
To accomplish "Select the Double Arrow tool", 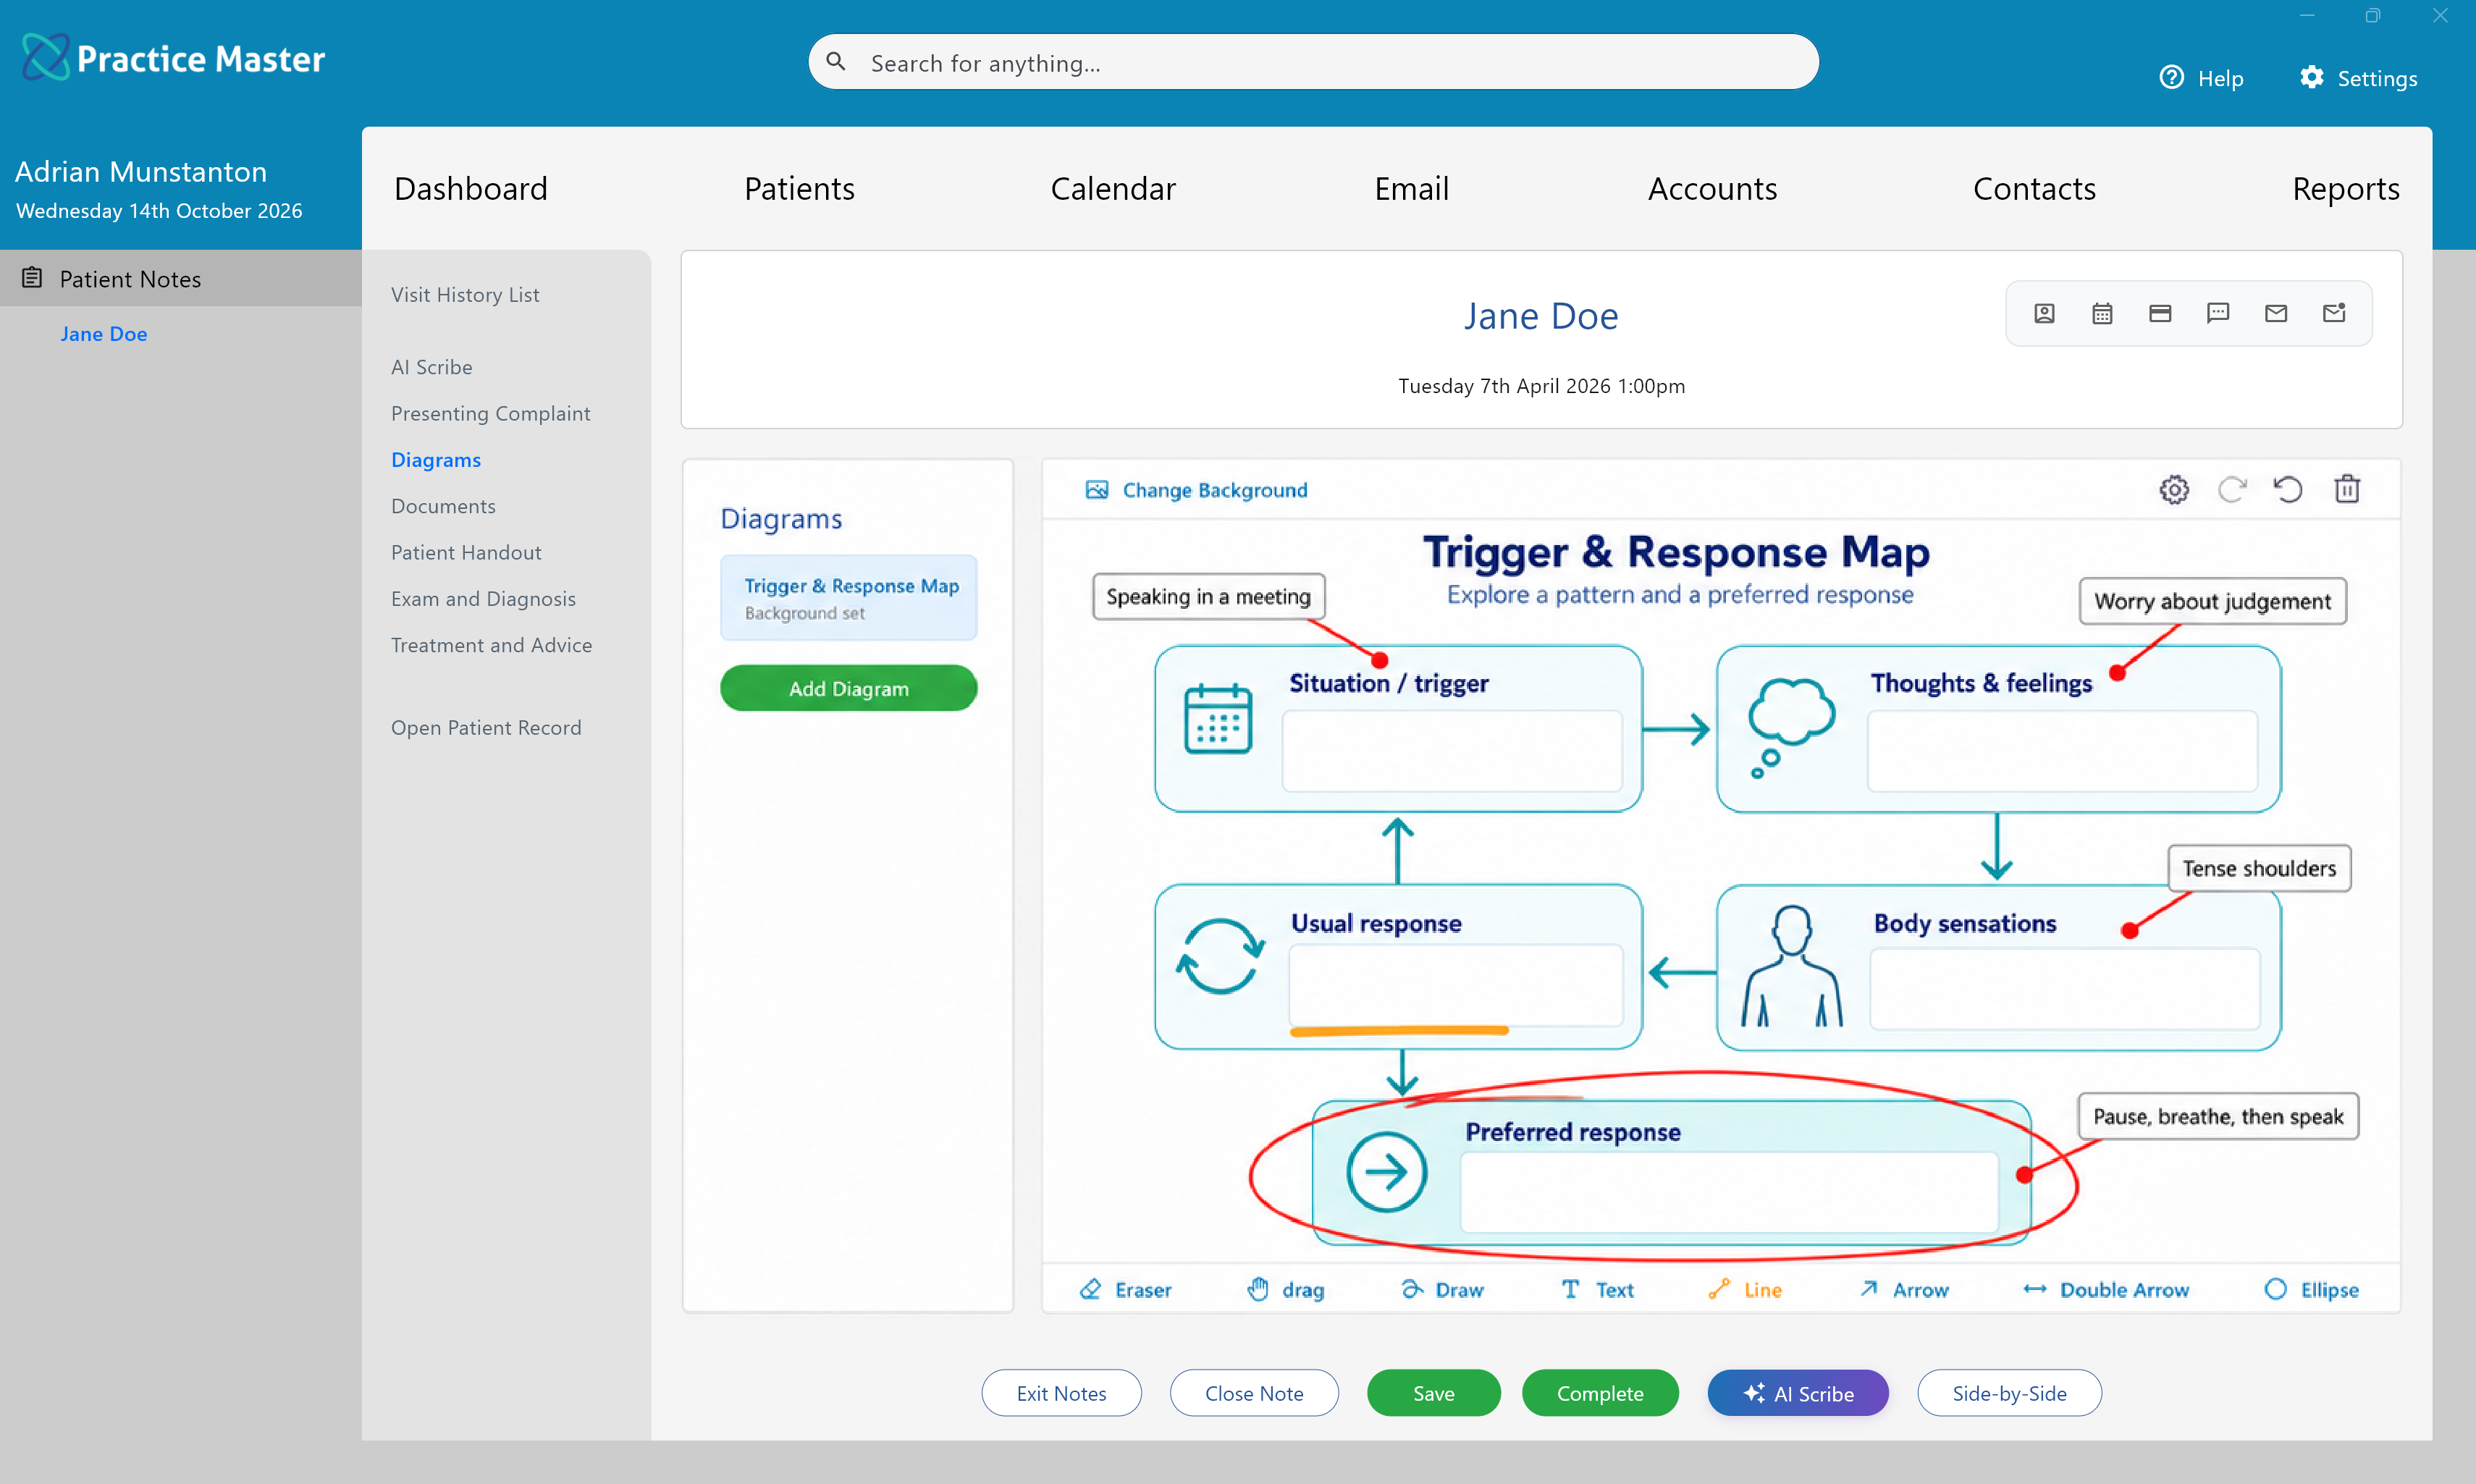I will (2105, 1290).
